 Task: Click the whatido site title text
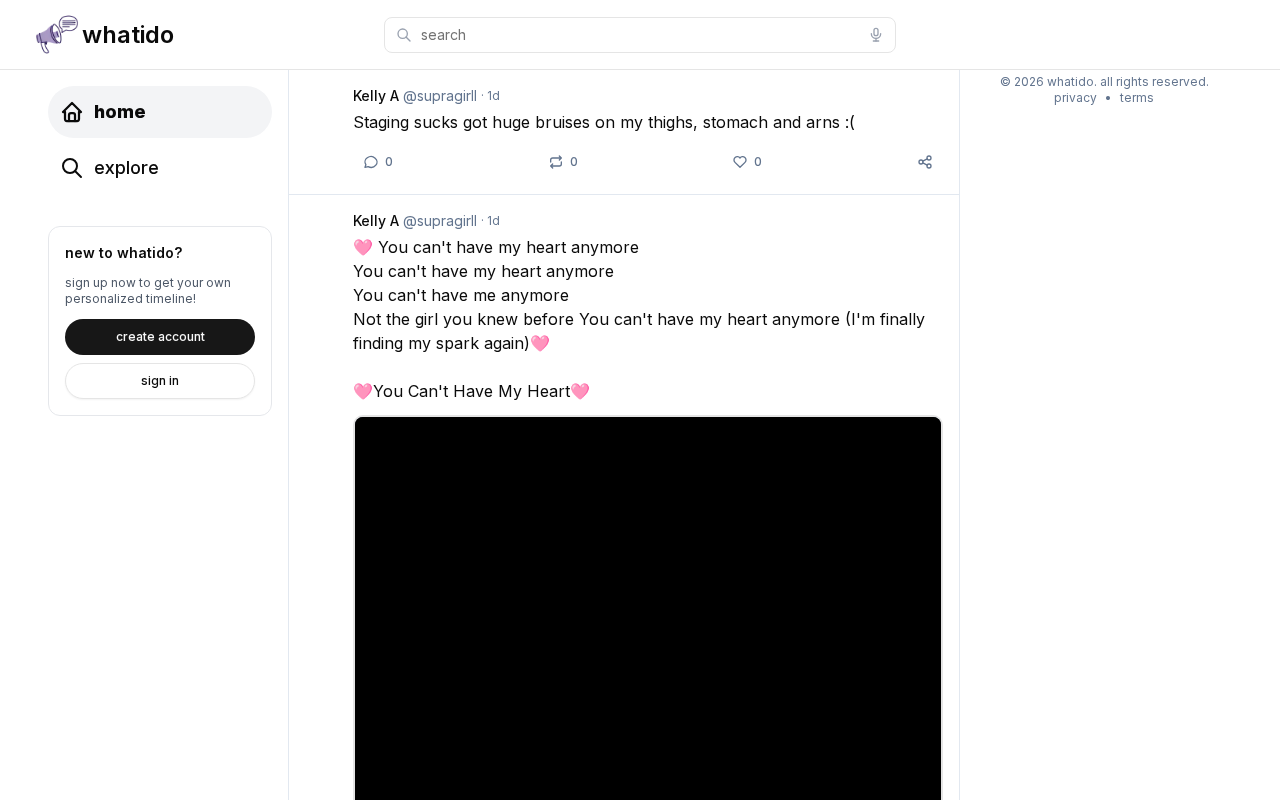click(128, 35)
